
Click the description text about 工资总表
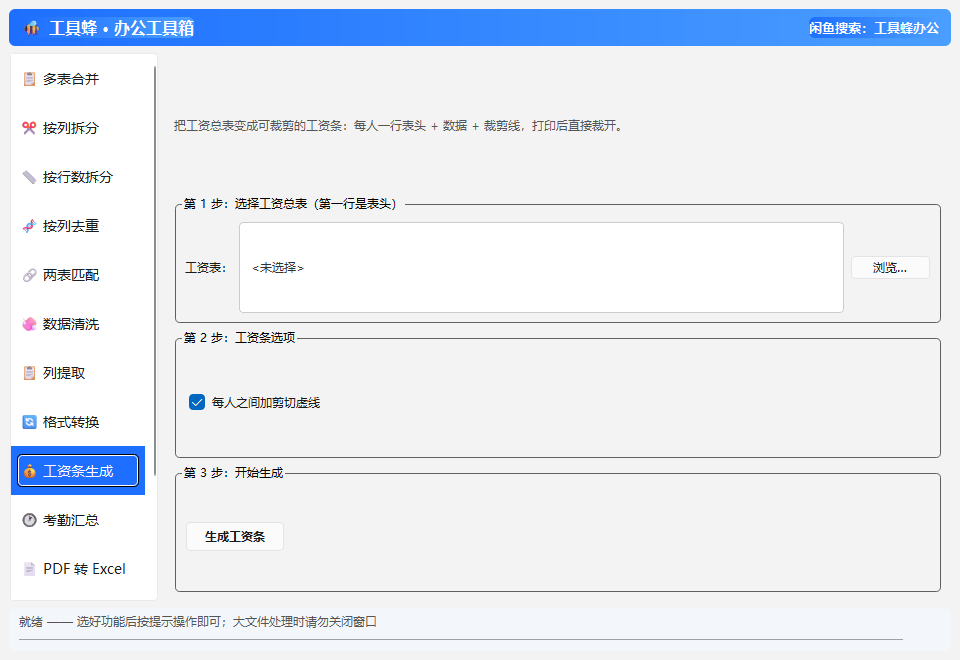pos(398,126)
